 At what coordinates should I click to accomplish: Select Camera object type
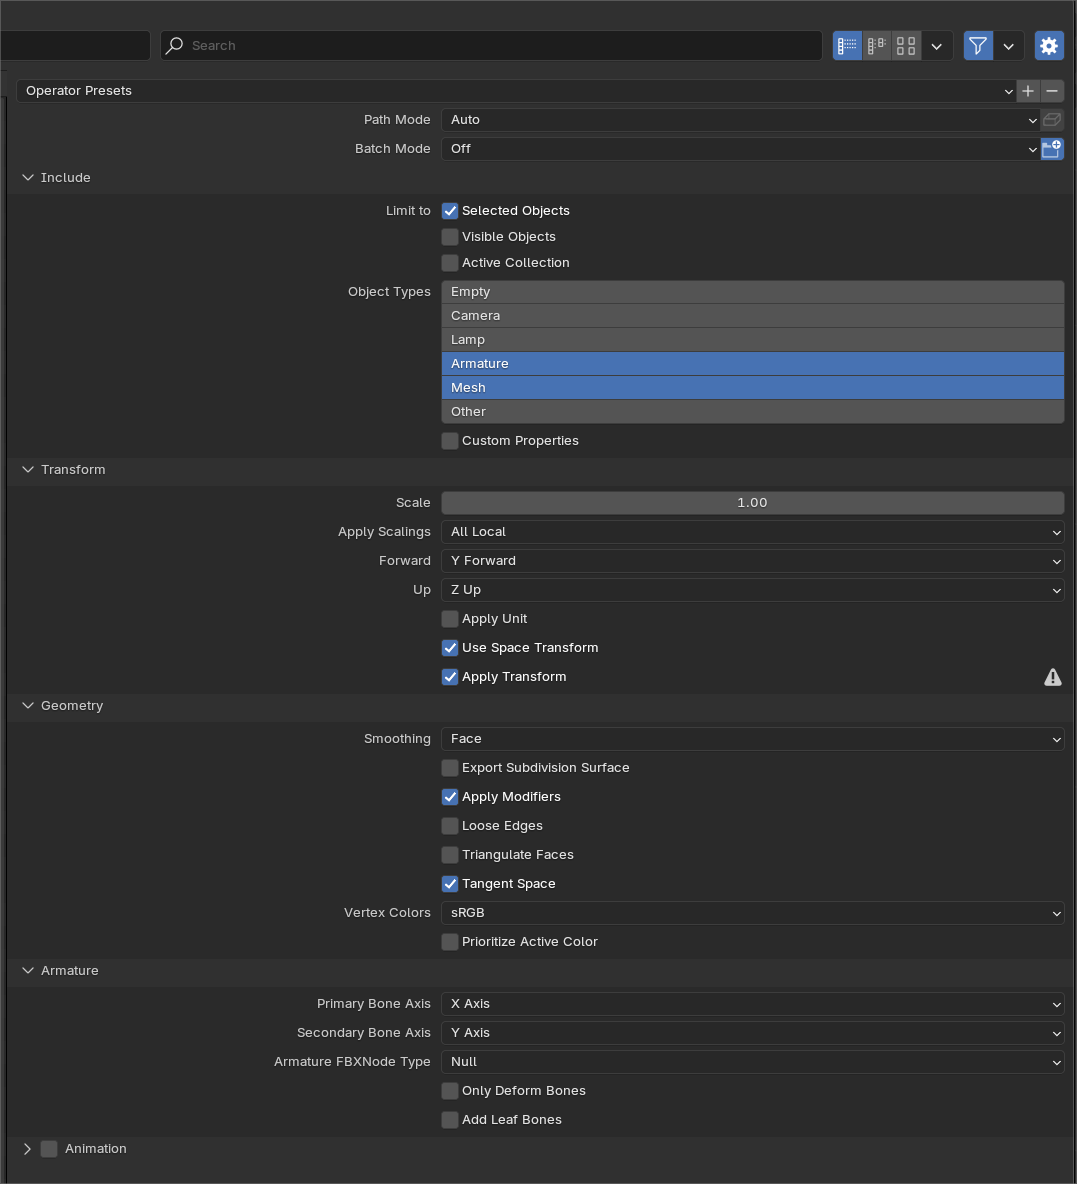click(x=753, y=316)
